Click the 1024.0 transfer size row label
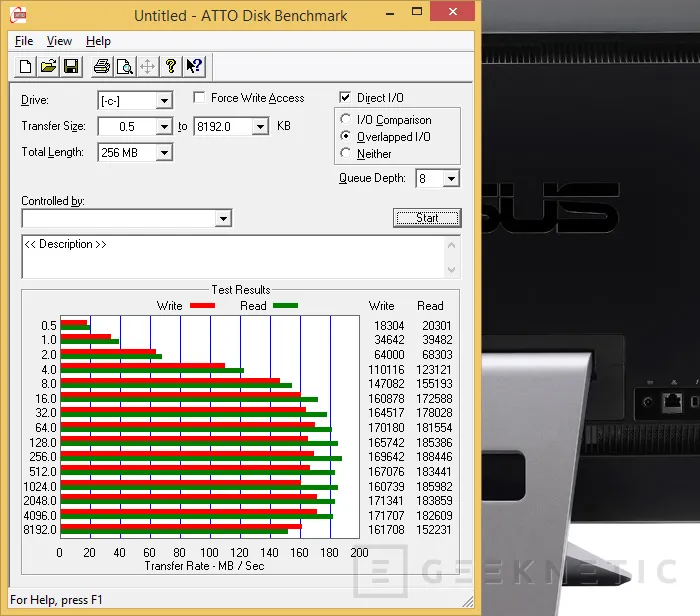 point(40,486)
